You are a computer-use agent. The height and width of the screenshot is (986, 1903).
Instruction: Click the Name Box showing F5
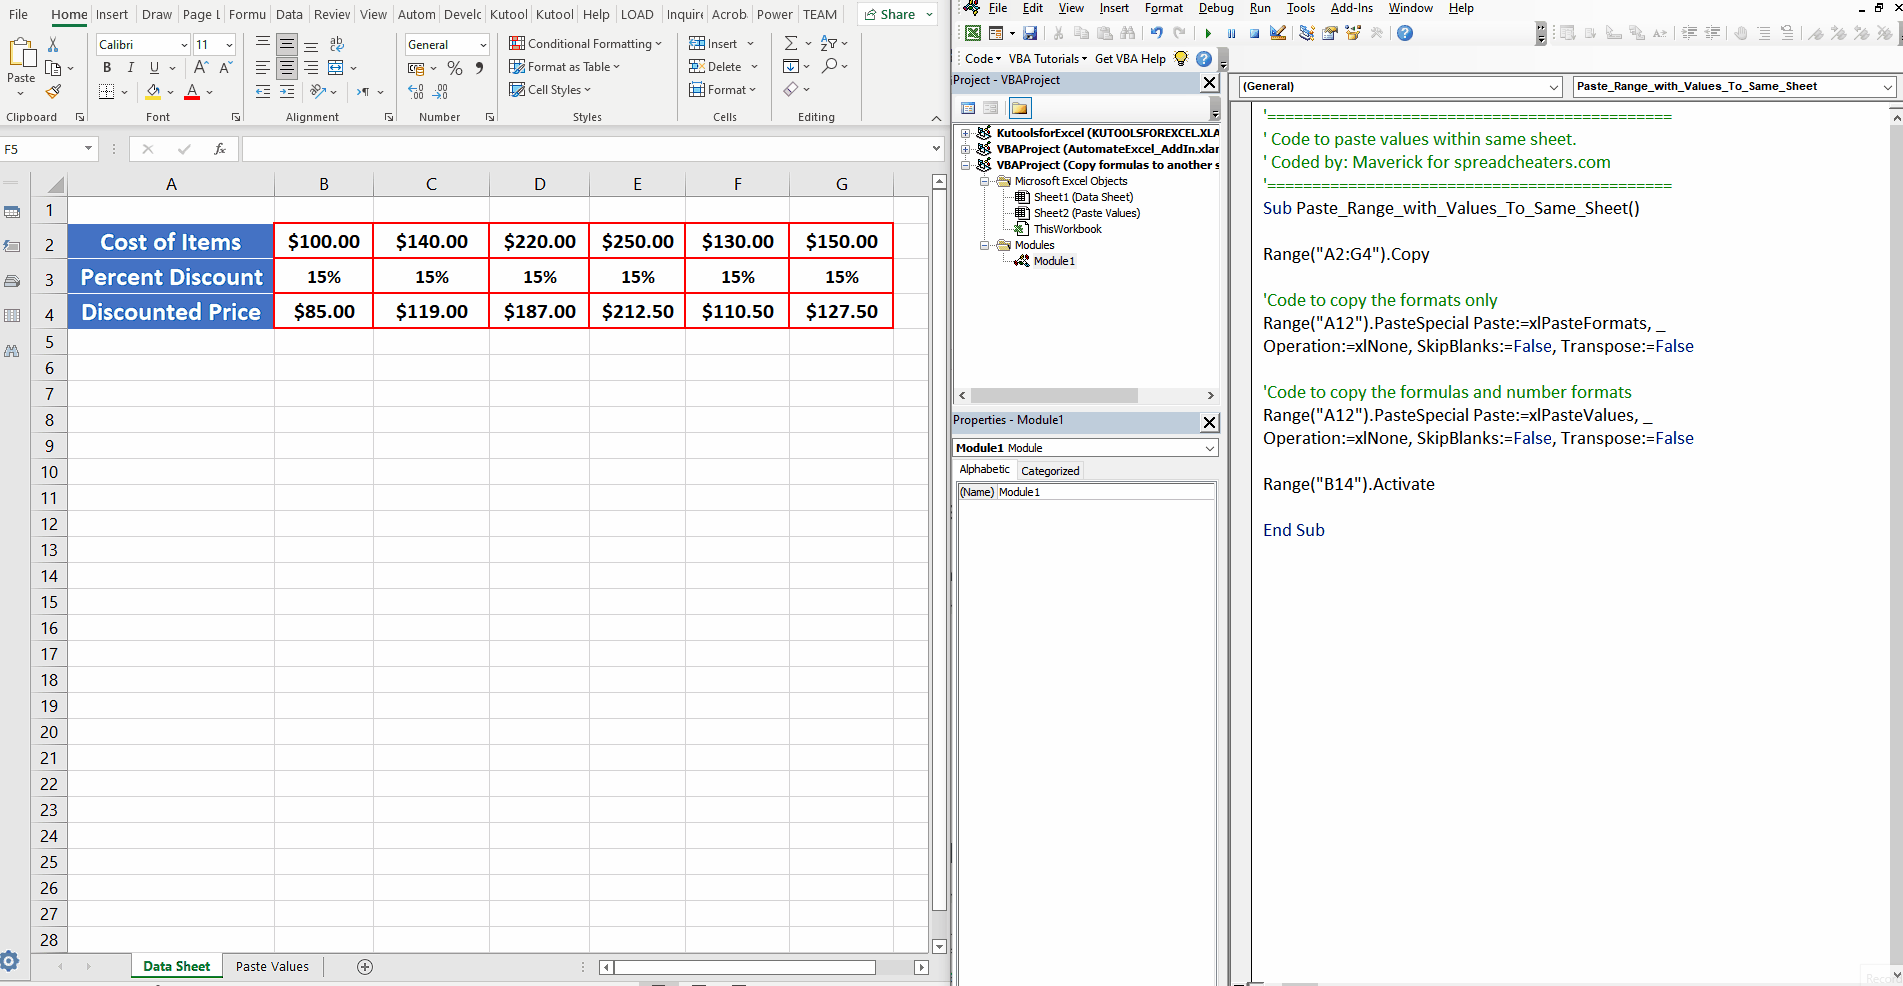coord(48,149)
